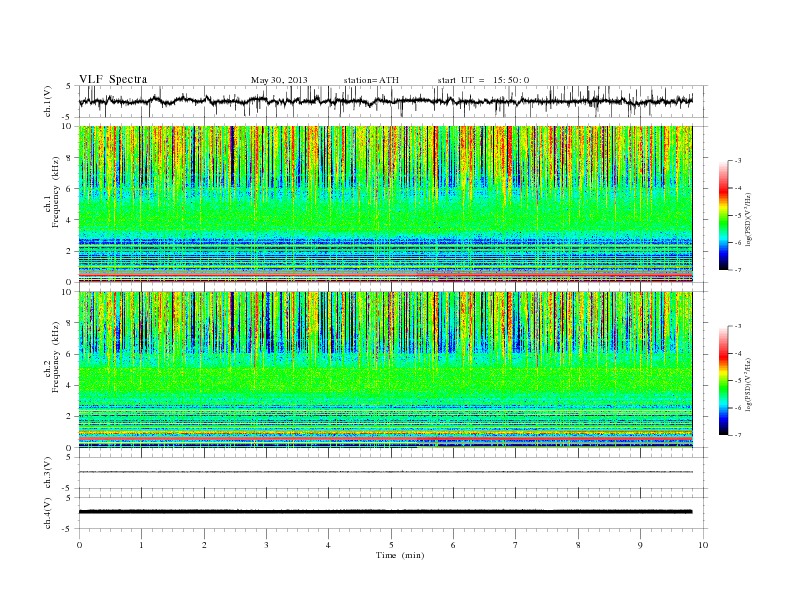The image size is (792, 612).
Task: Click the 'VLF Spectra' title text
Action: tap(113, 79)
